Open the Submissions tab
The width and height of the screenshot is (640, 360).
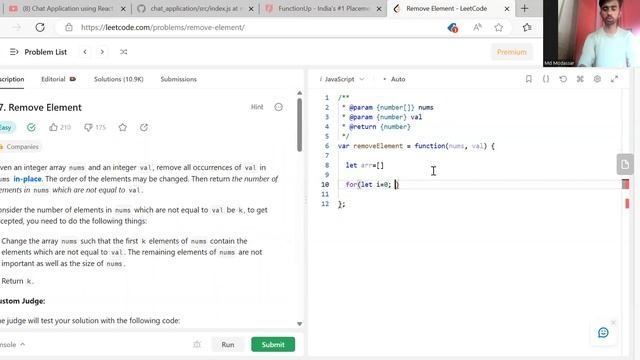tap(178, 79)
